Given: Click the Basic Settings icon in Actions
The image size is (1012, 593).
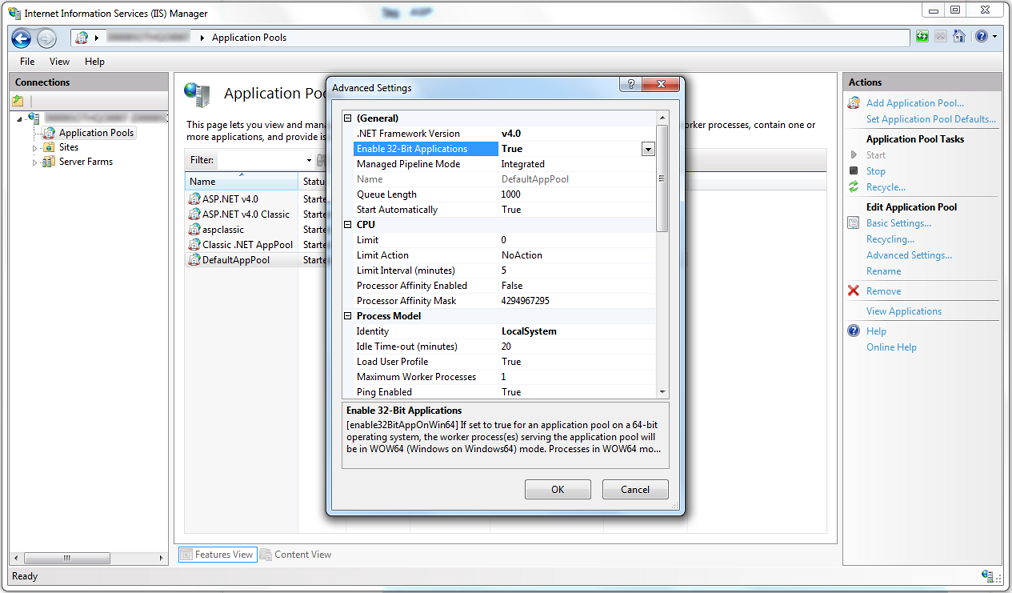Looking at the screenshot, I should (853, 223).
